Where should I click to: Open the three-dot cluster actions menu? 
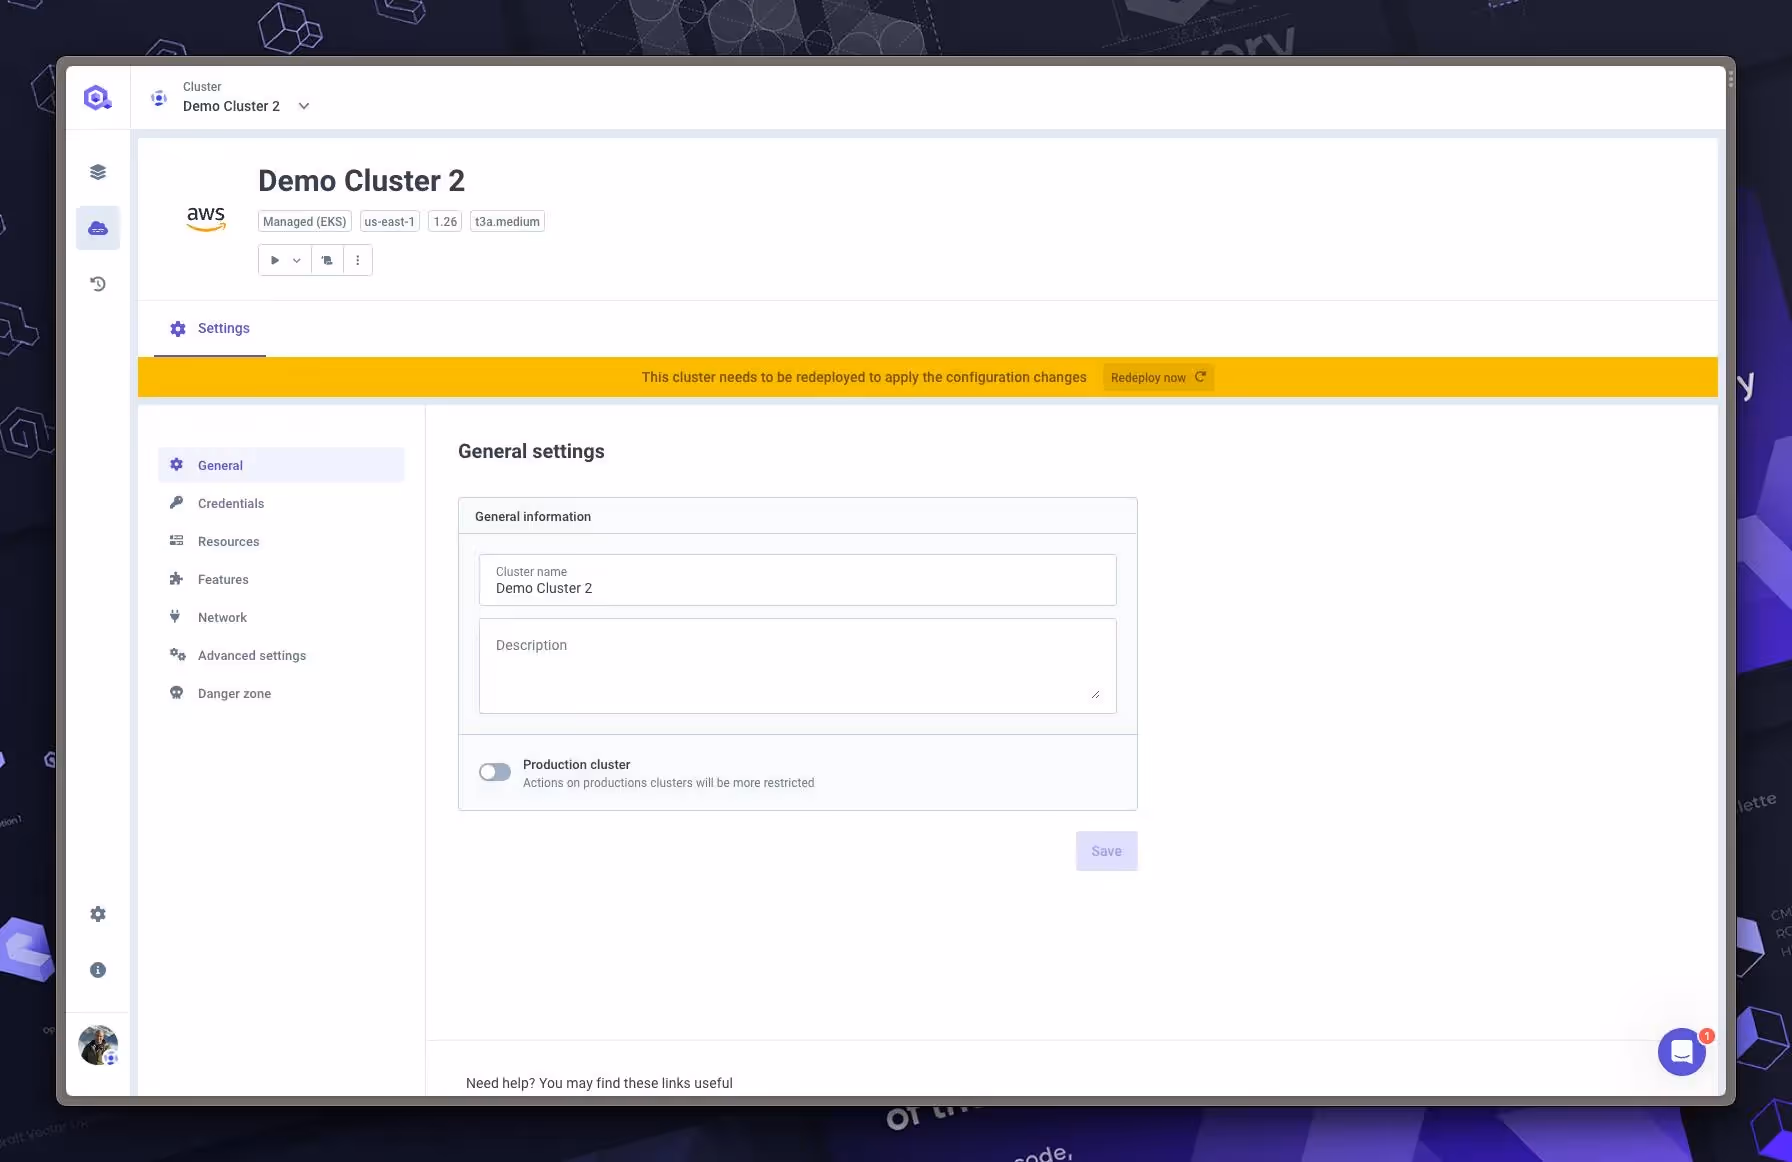point(358,259)
